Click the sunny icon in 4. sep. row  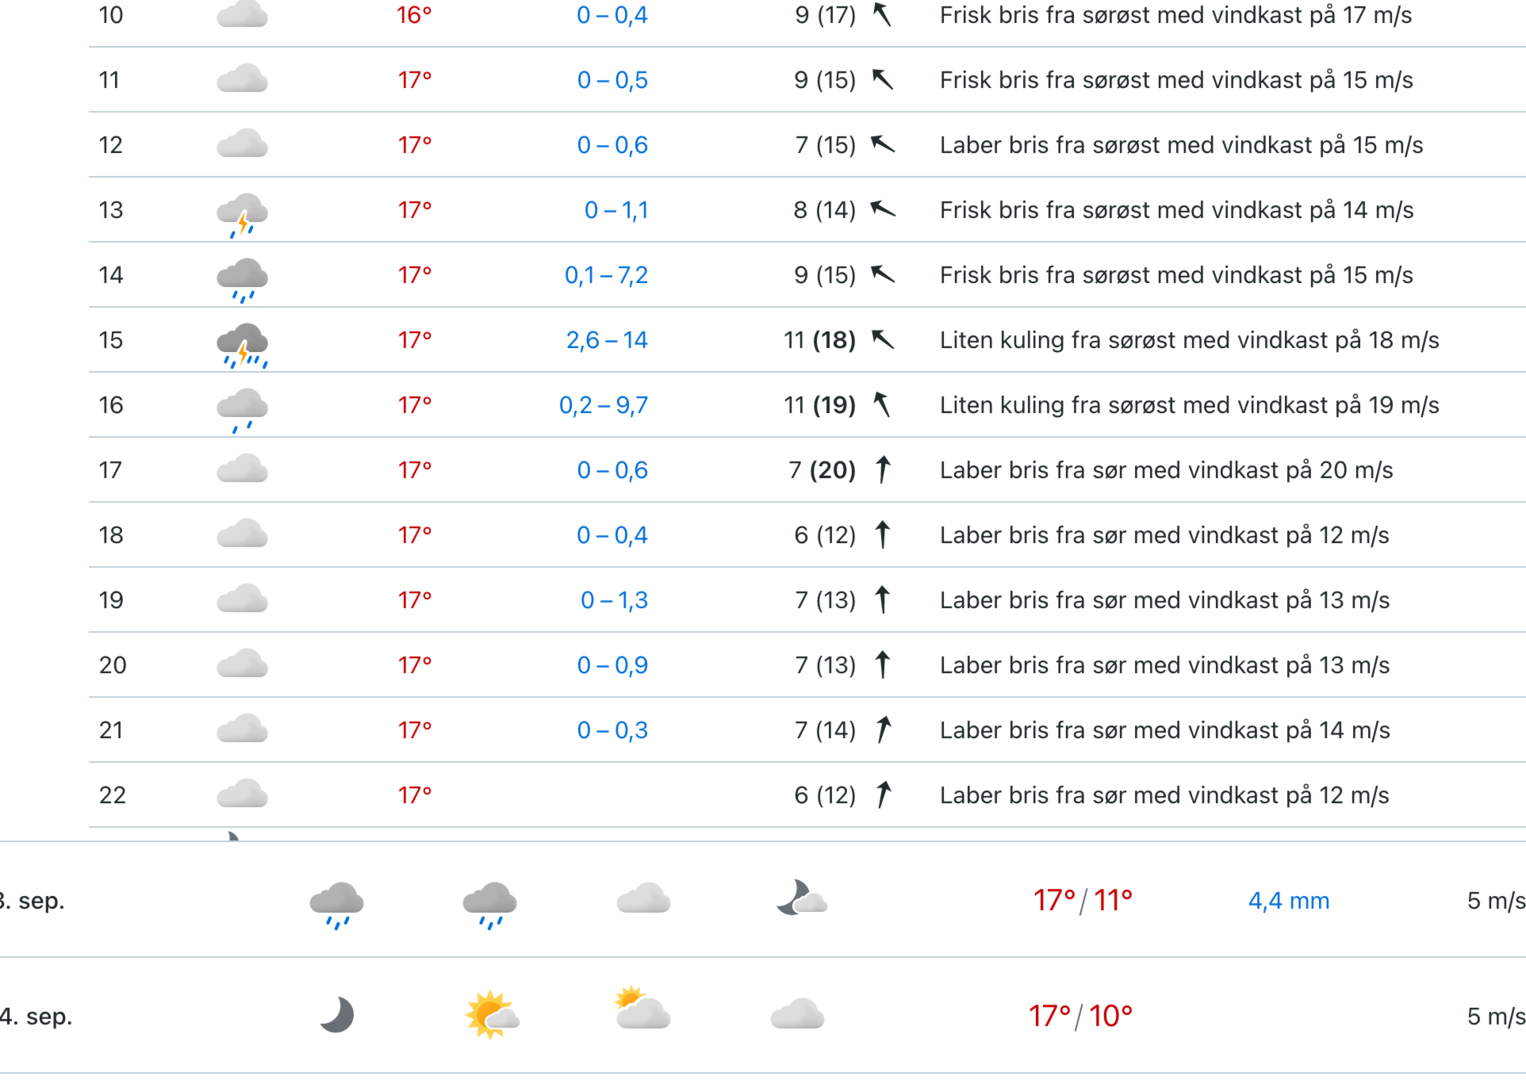pyautogui.click(x=490, y=1015)
